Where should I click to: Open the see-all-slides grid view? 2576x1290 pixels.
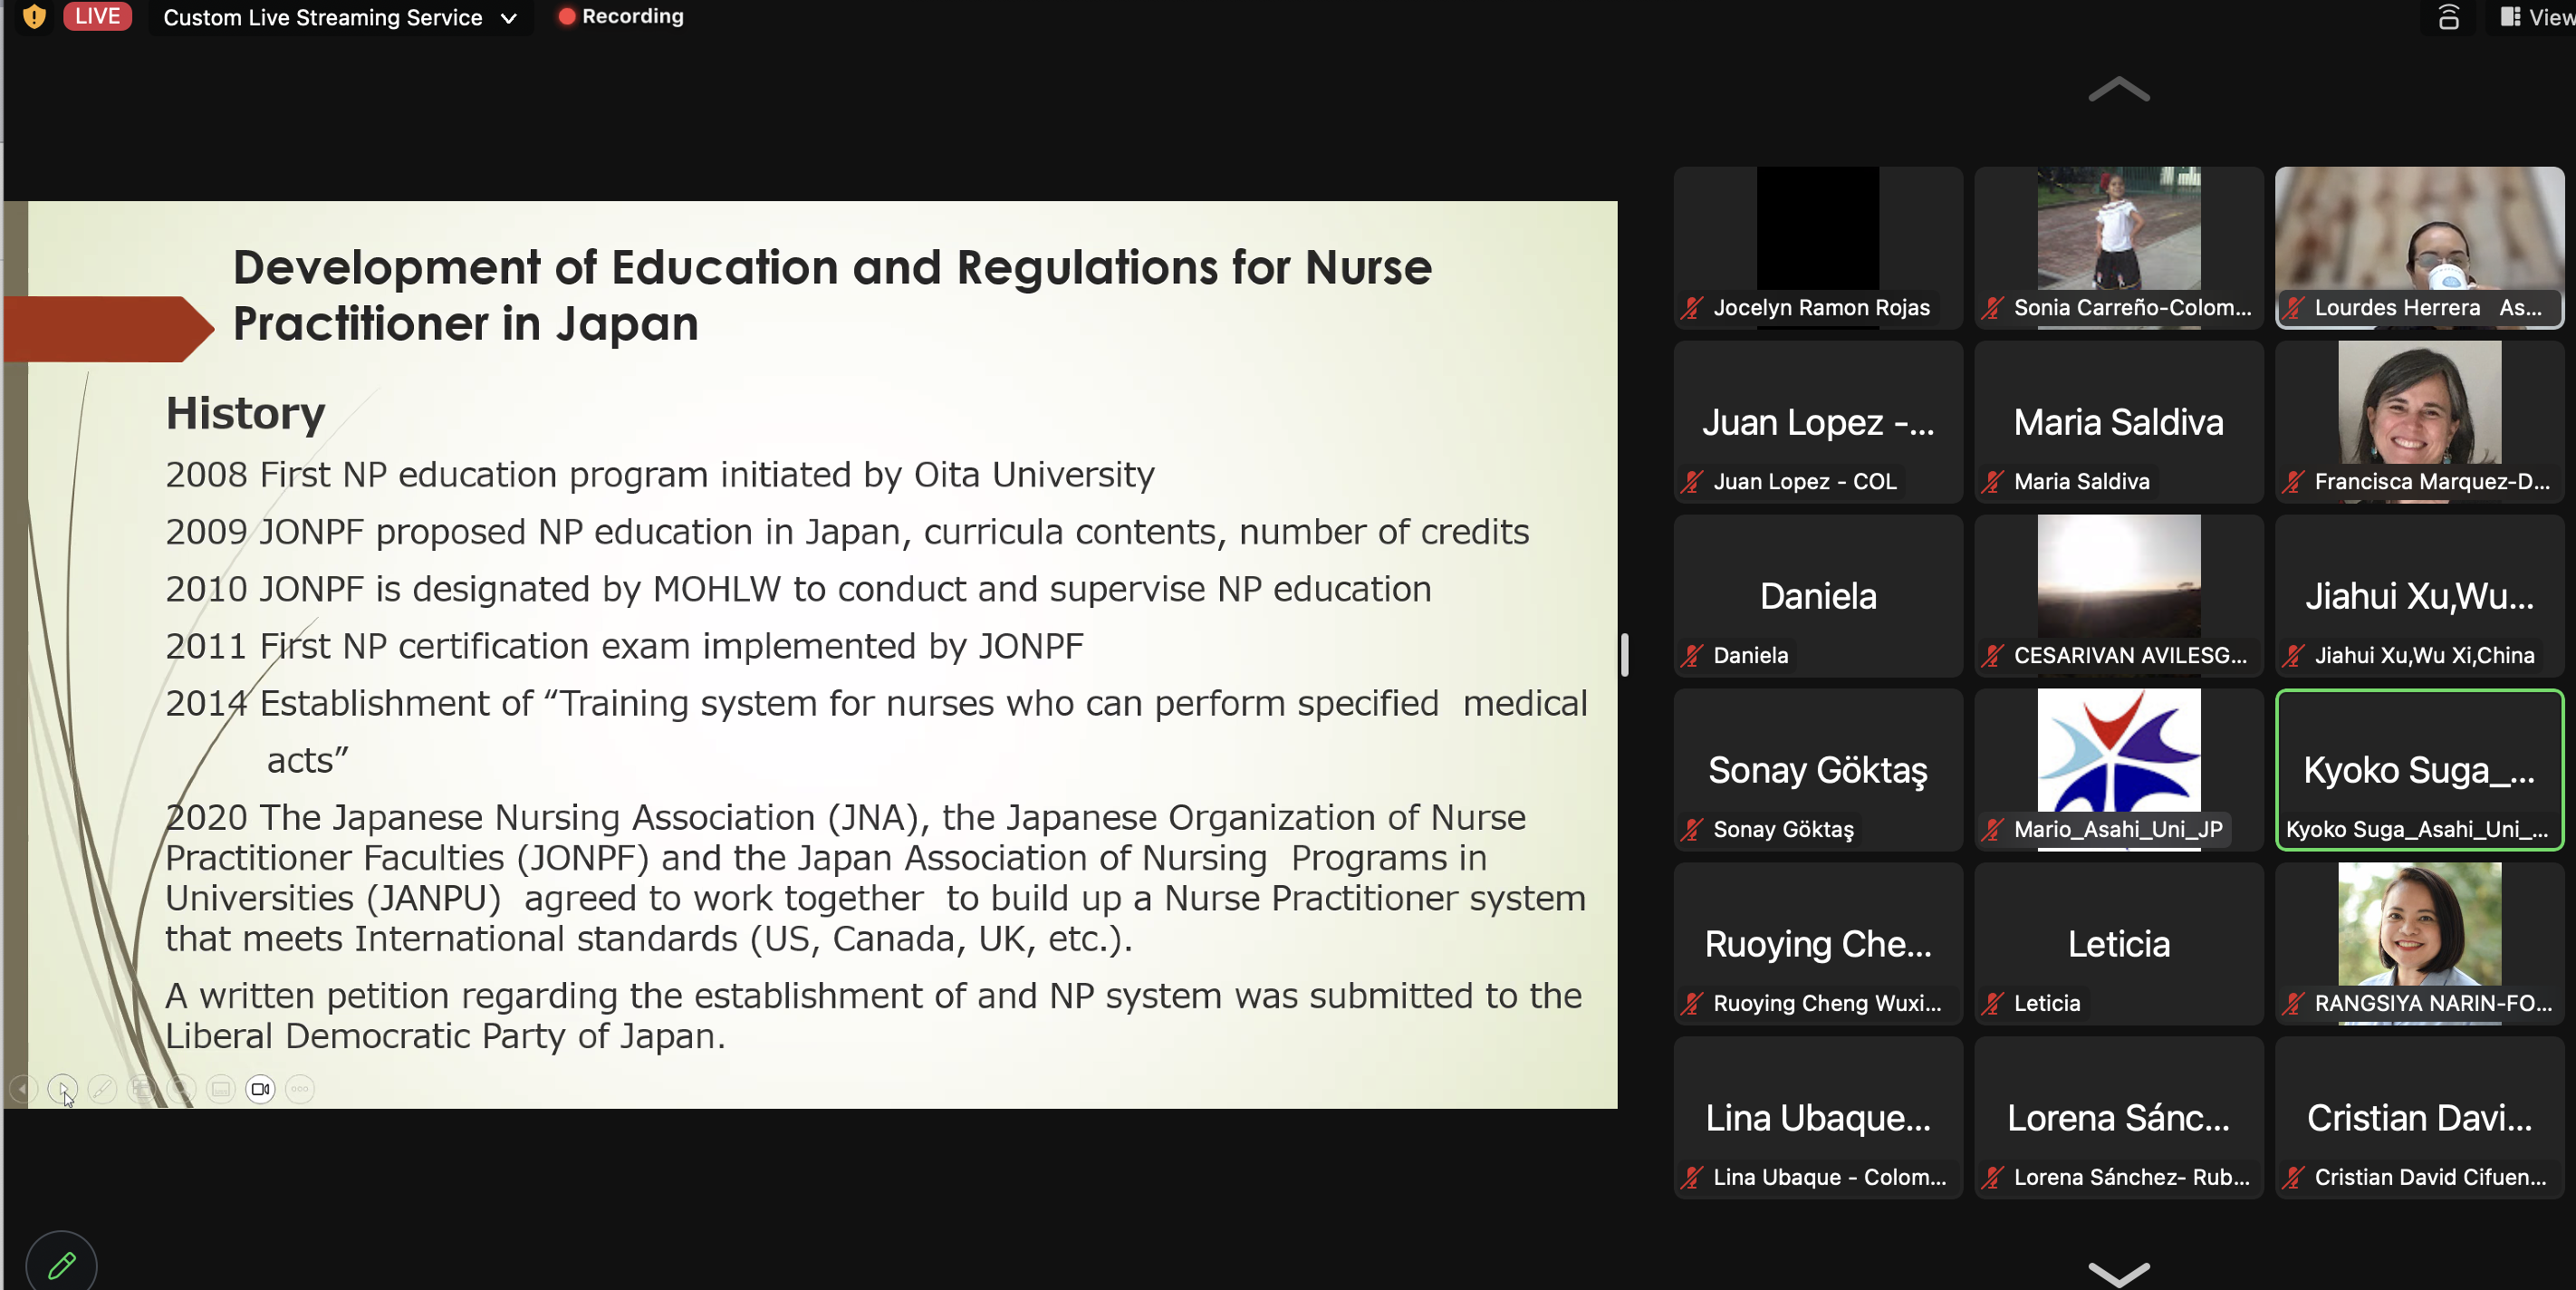click(142, 1088)
